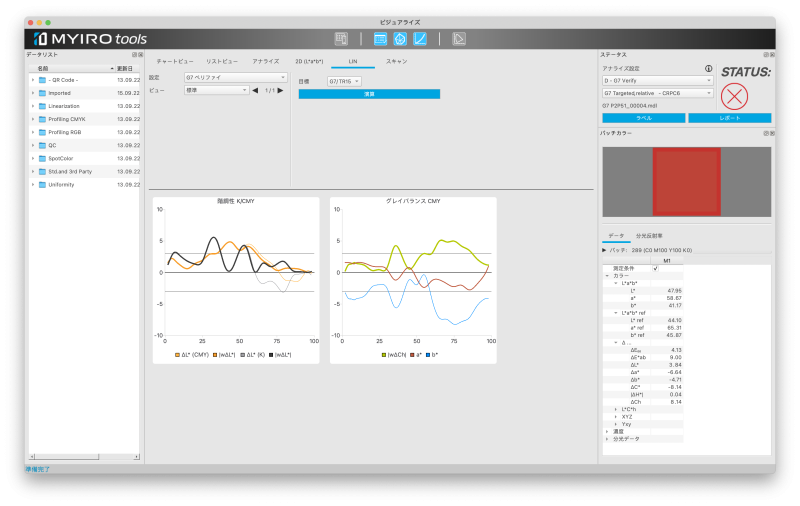Switch to チャートビュー tab
This screenshot has width=800, height=506.
174,61
